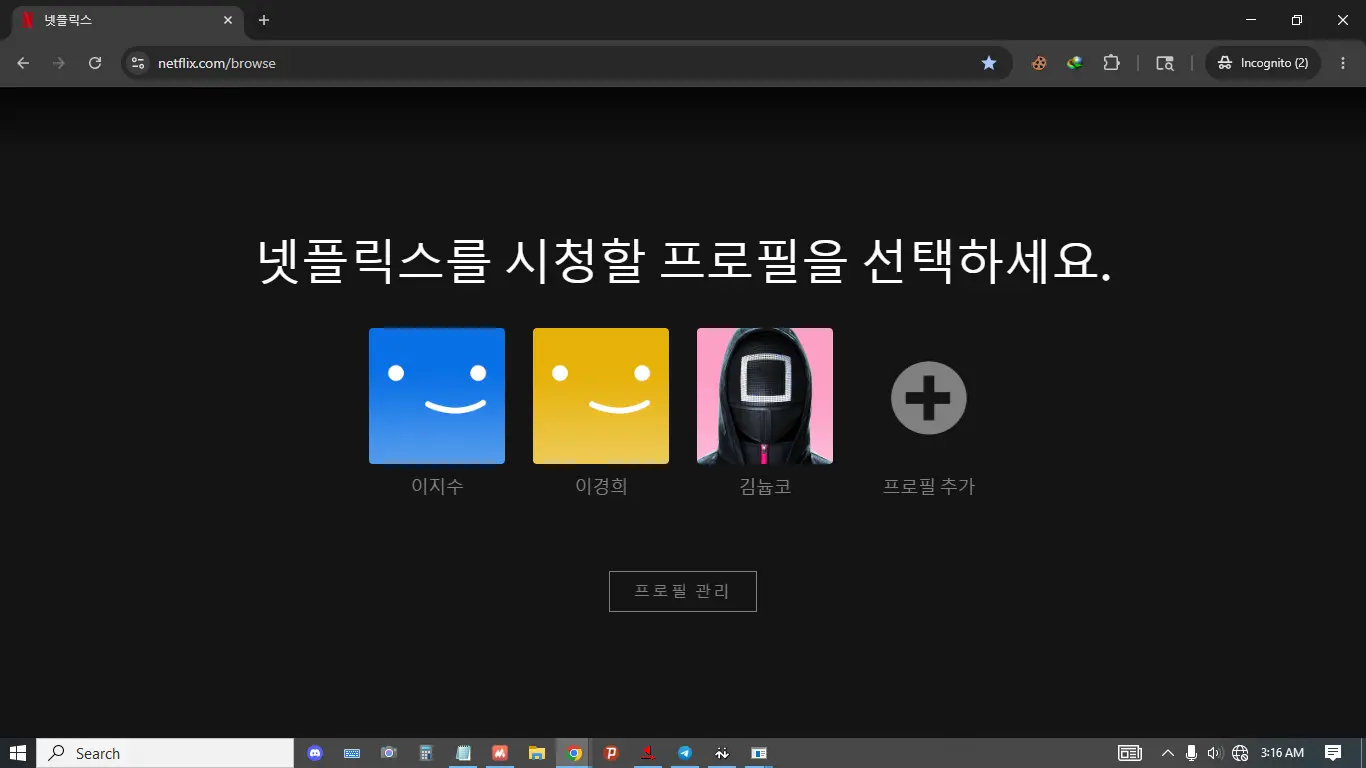Click the 김눕코 profile name text
The width and height of the screenshot is (1366, 768).
(765, 486)
